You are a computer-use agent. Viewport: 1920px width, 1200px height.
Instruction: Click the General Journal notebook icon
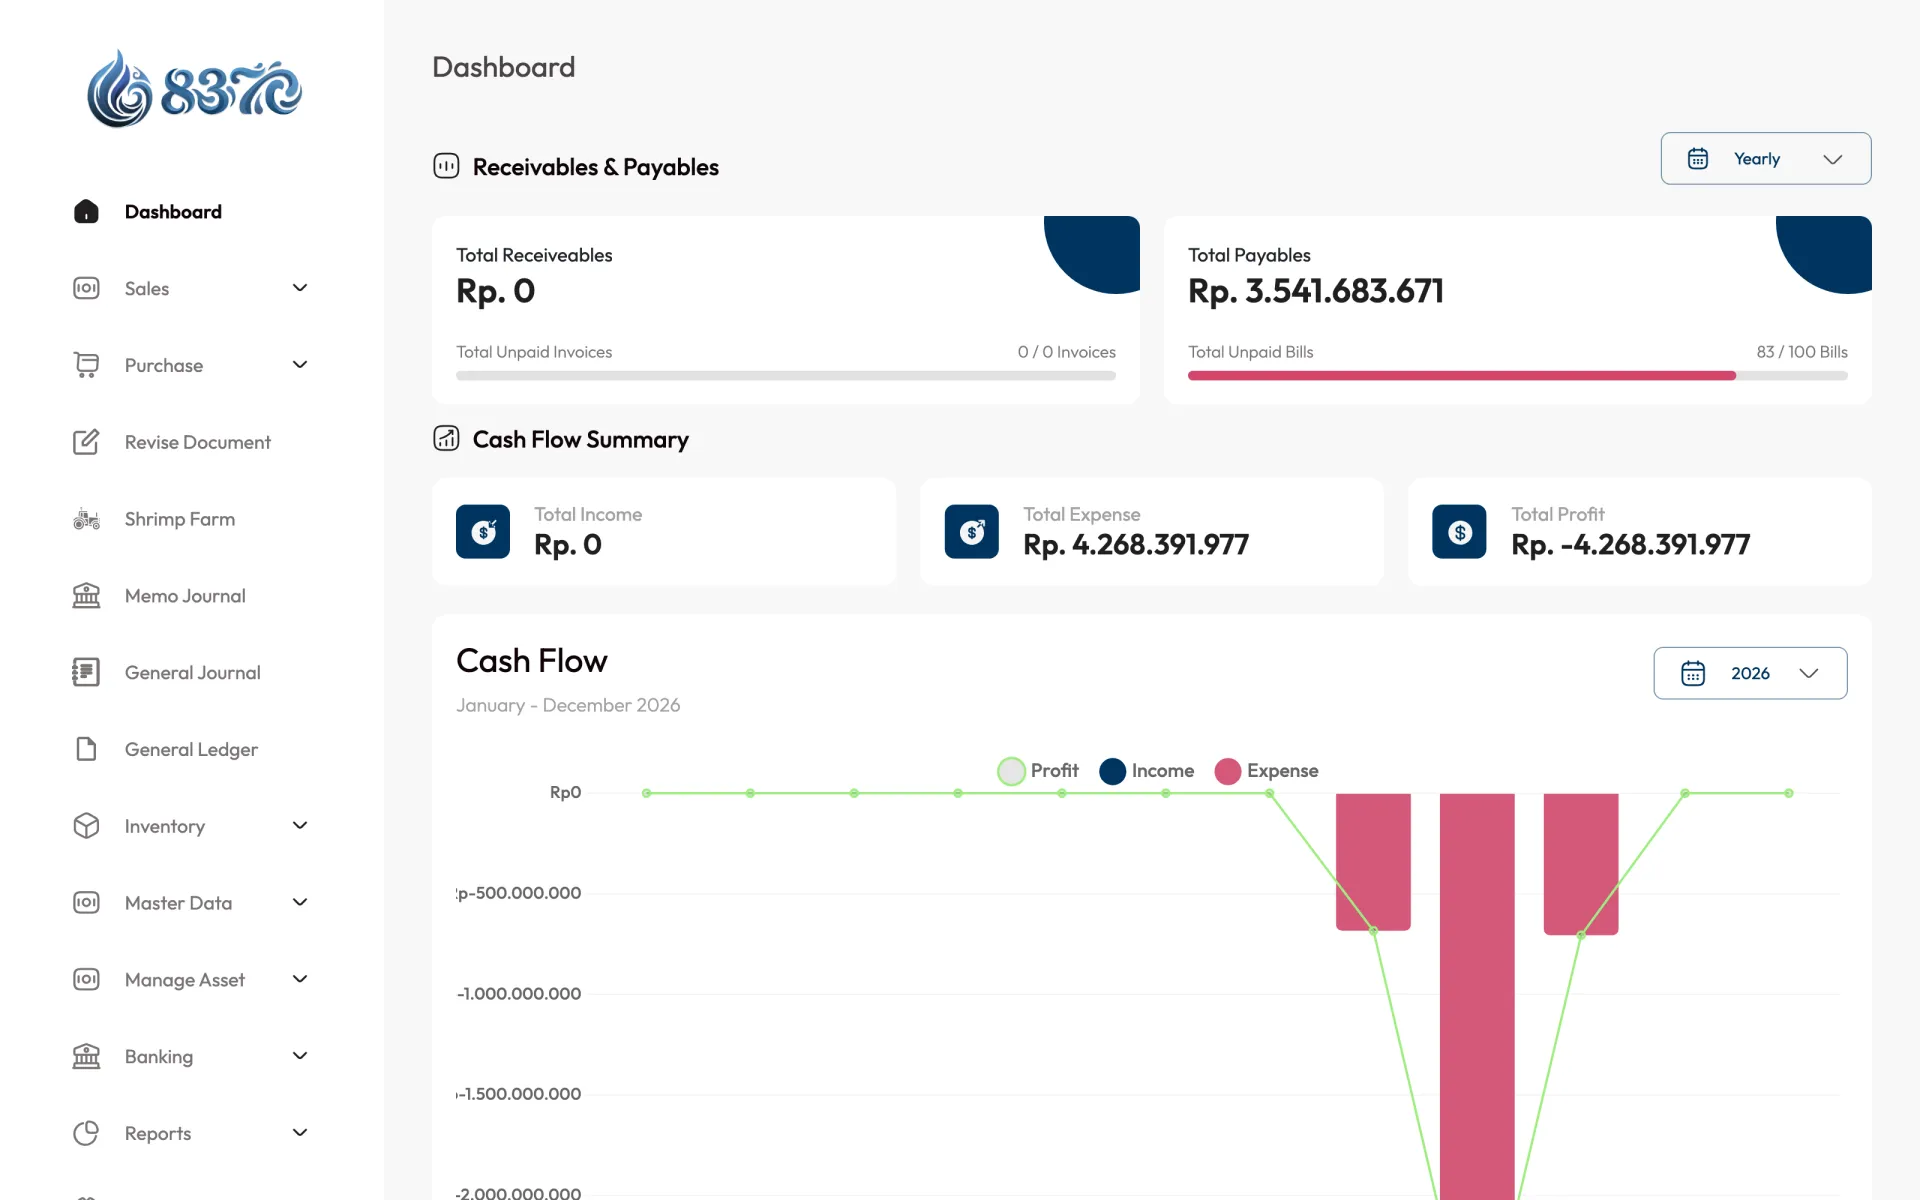point(86,672)
